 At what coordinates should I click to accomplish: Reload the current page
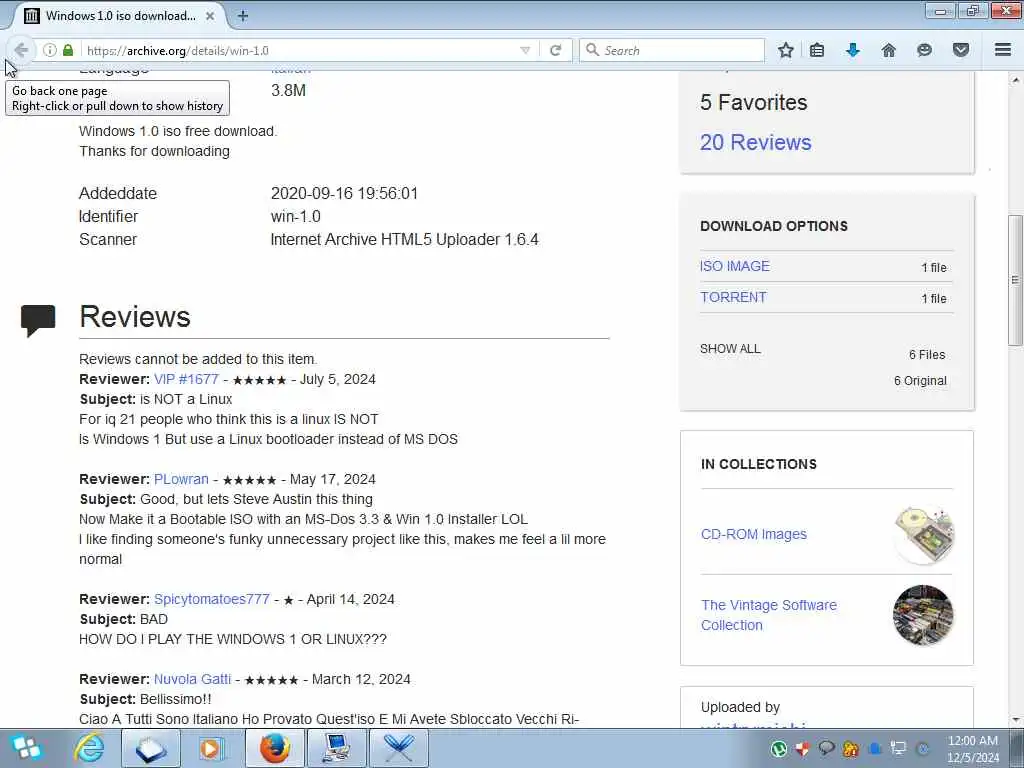coord(556,50)
